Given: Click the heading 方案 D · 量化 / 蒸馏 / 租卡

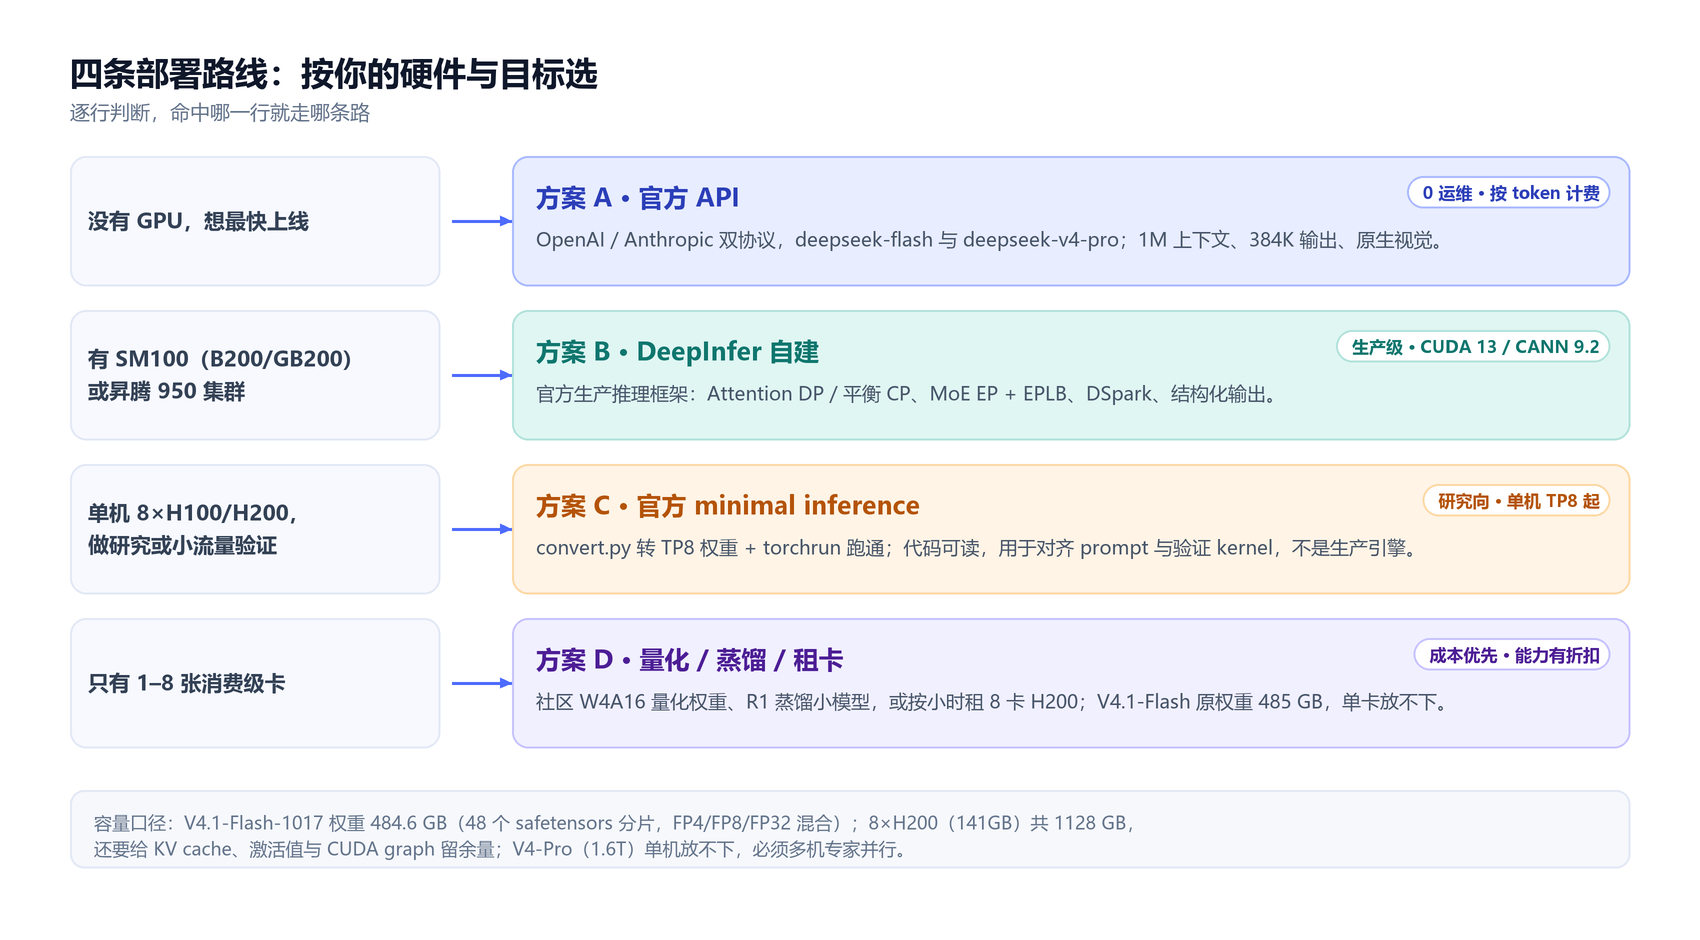Looking at the screenshot, I should (x=689, y=660).
